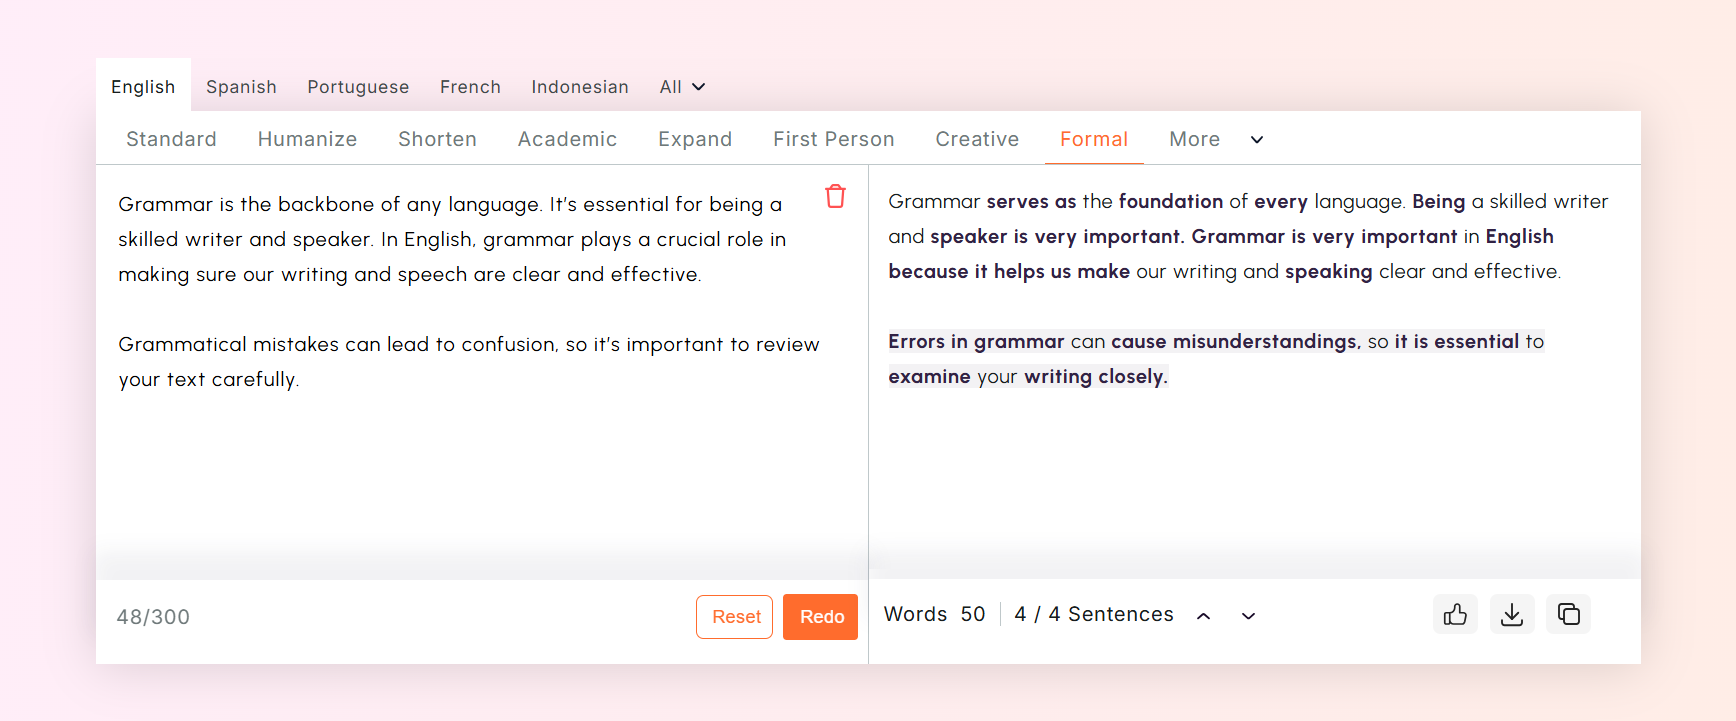Download the paraphrased output
The image size is (1736, 721).
[x=1512, y=614]
